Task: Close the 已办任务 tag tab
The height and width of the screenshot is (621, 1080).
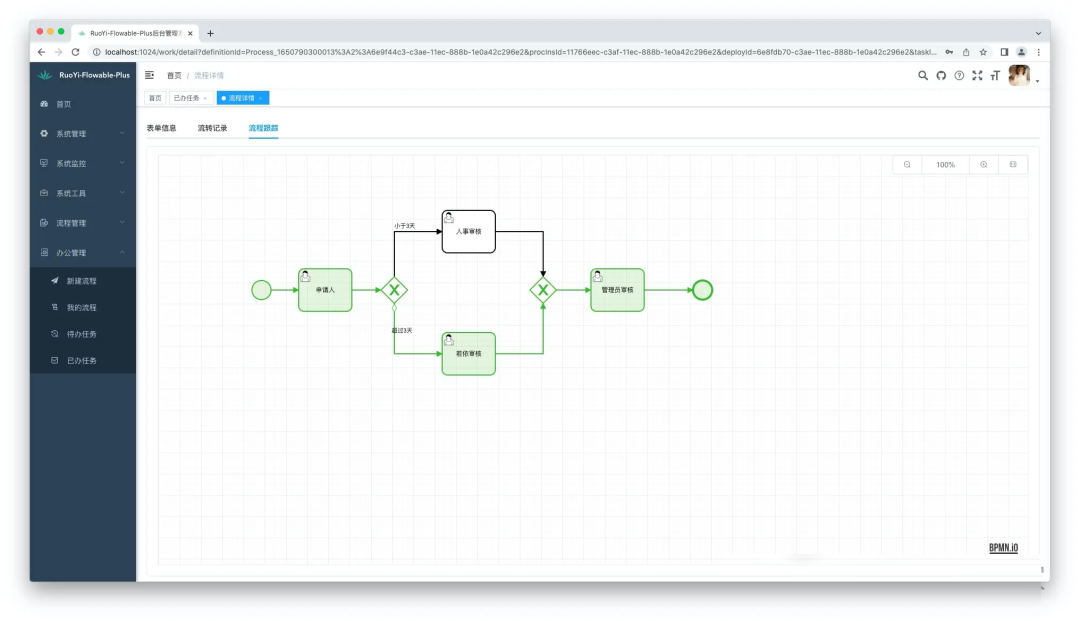Action: [x=205, y=98]
